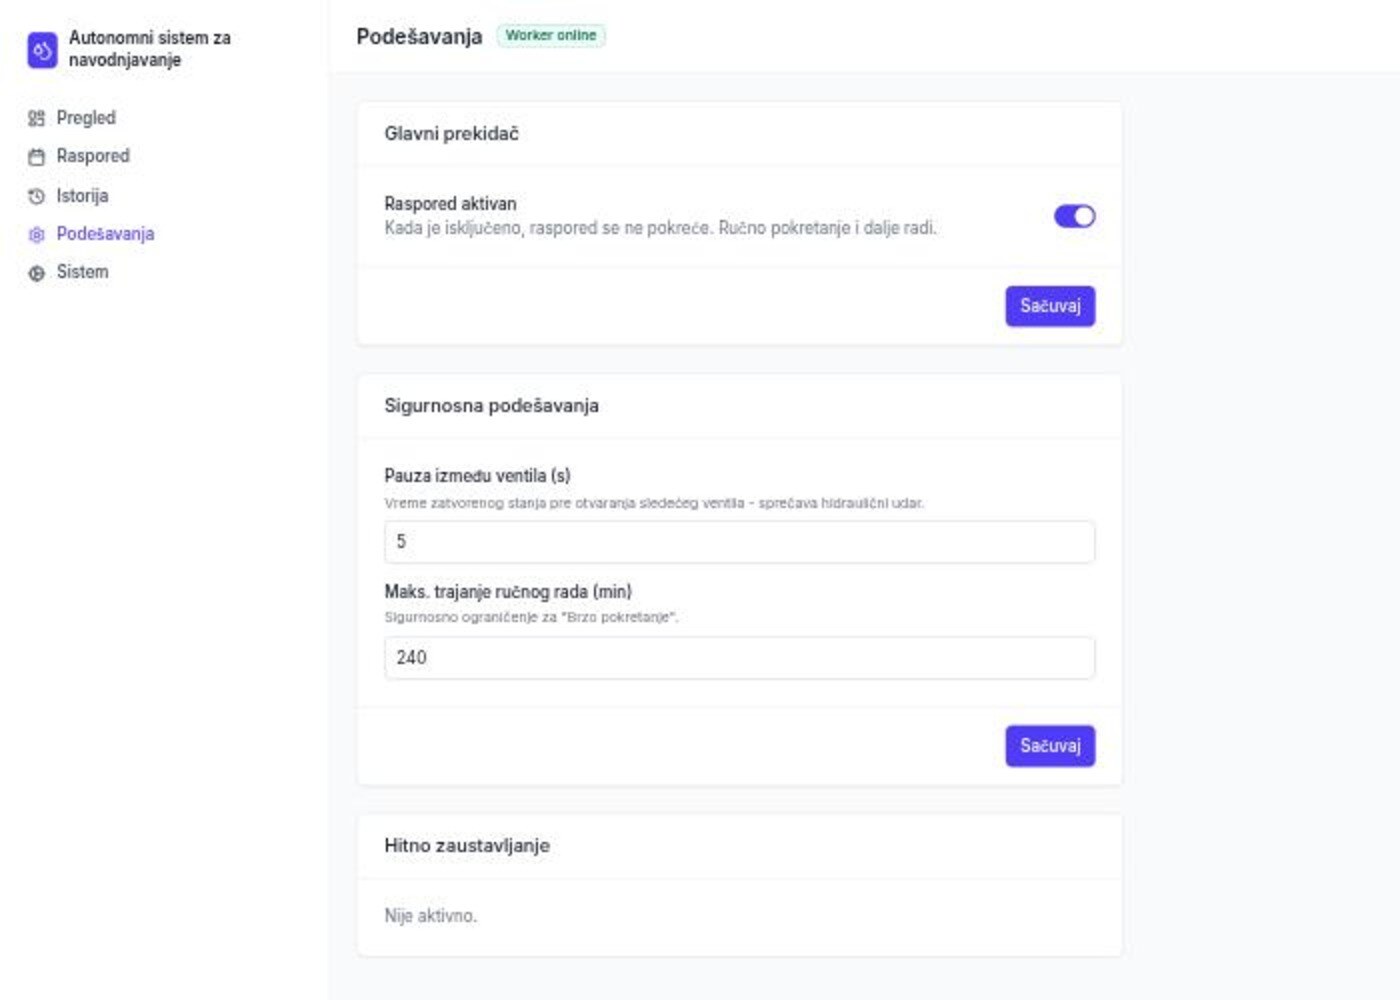The width and height of the screenshot is (1400, 1000).
Task: Click the water-drop app logo icon
Action: click(x=42, y=50)
